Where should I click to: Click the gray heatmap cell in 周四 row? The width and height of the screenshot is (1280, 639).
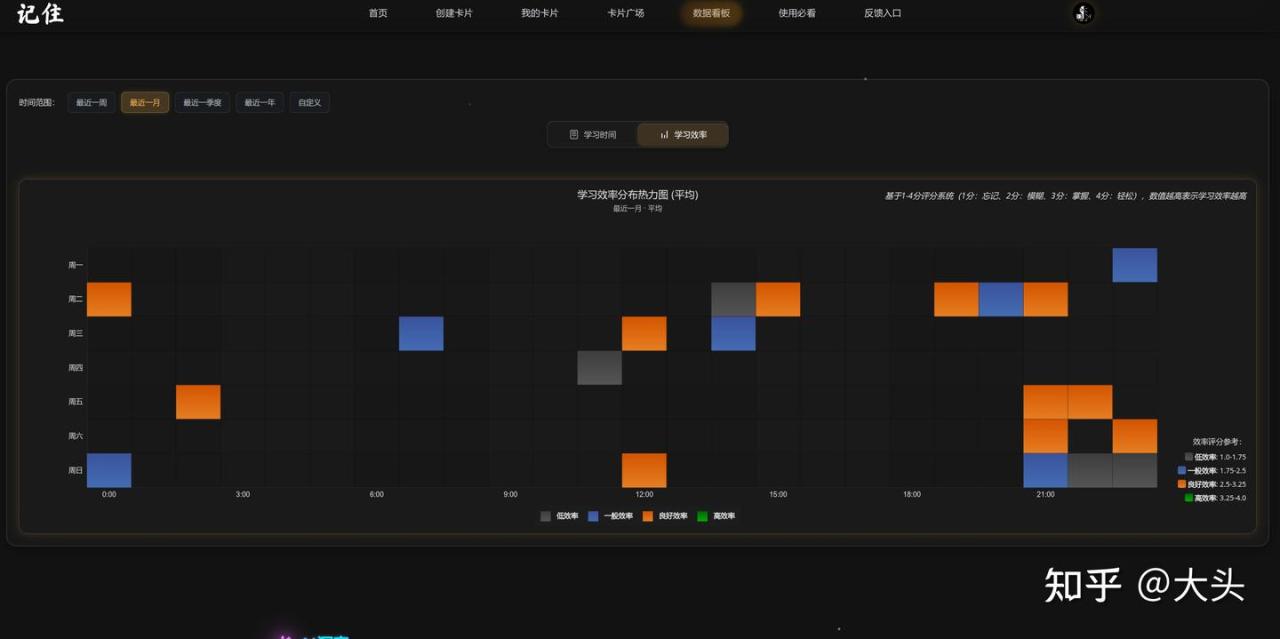click(x=599, y=367)
